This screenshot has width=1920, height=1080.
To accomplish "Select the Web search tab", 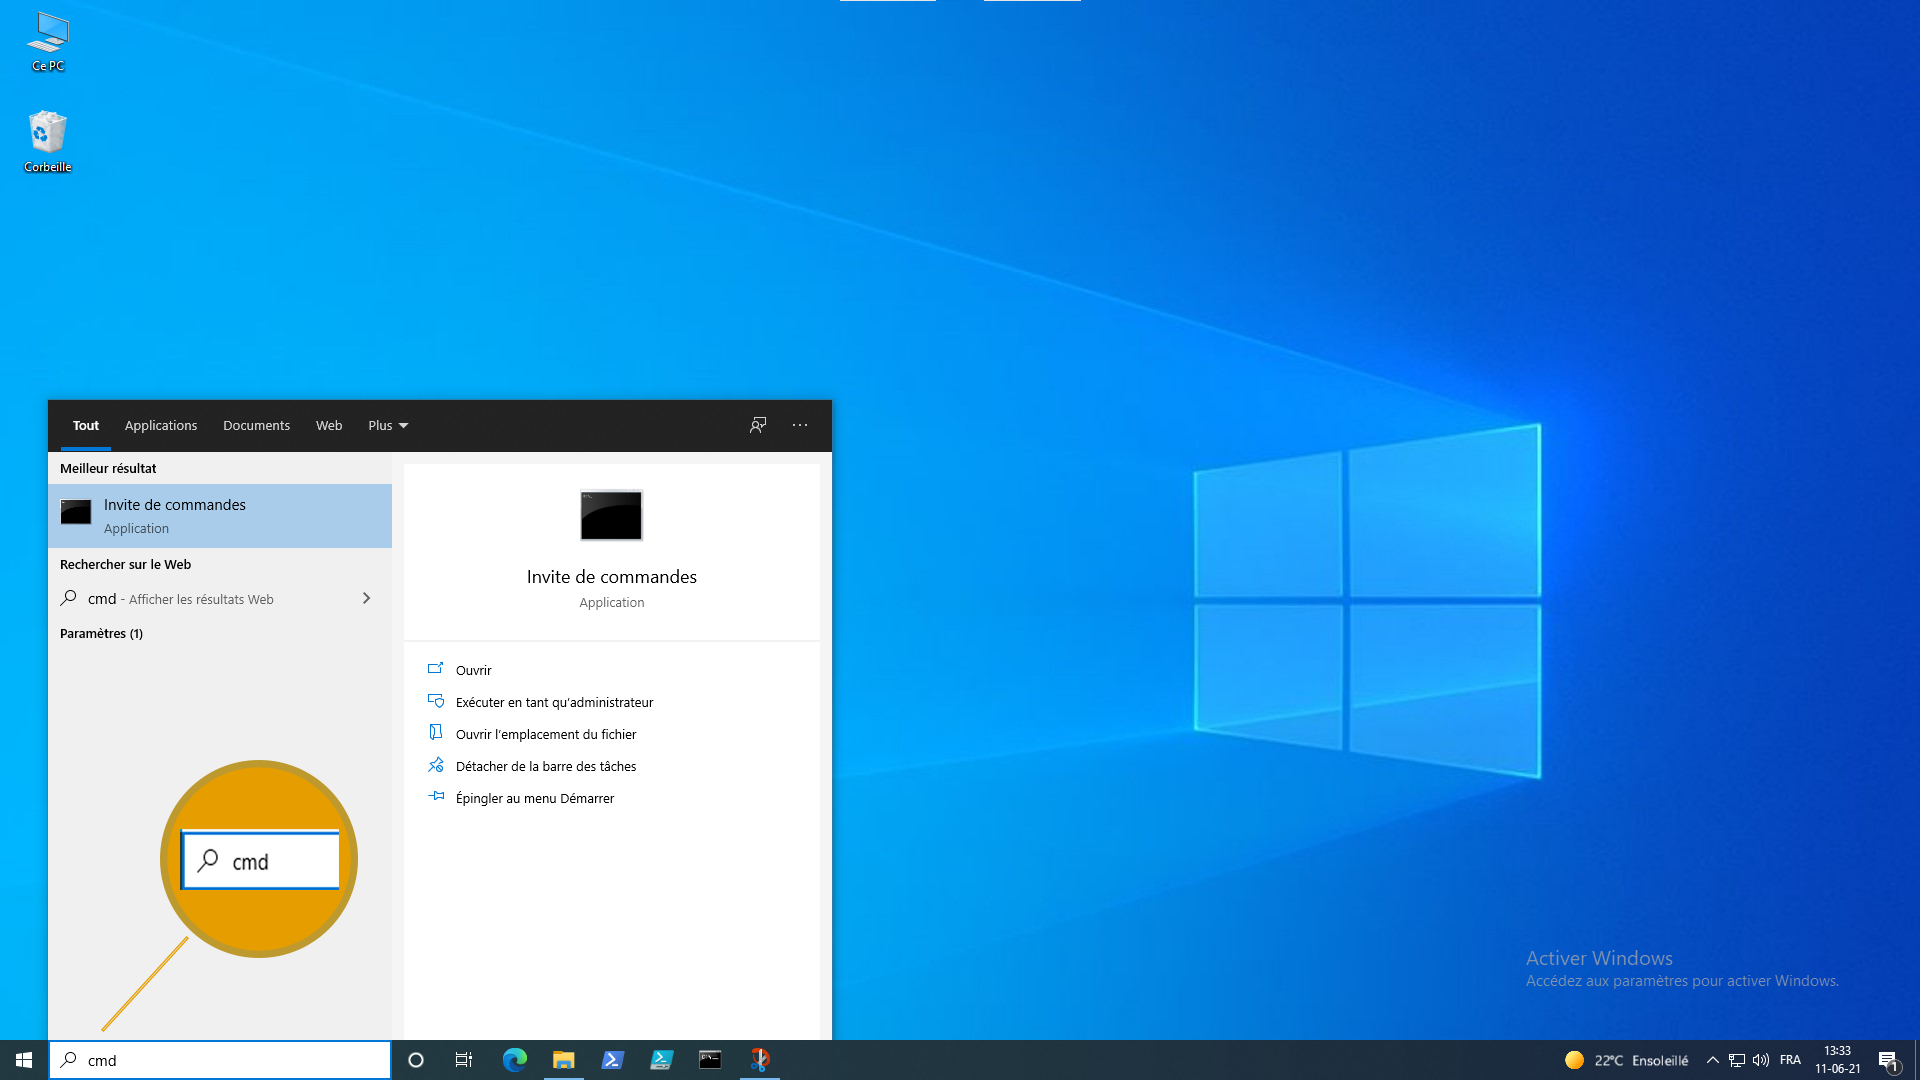I will pos(329,425).
